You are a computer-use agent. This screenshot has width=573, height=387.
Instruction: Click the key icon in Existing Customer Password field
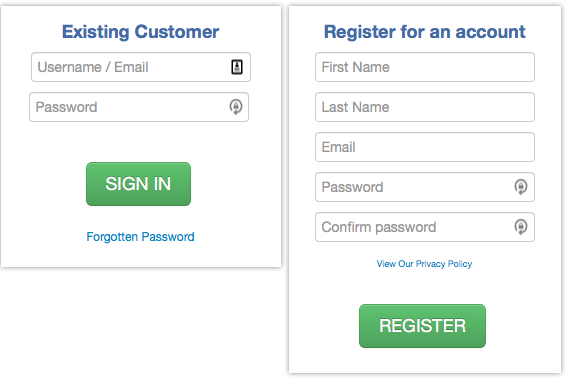(x=236, y=107)
